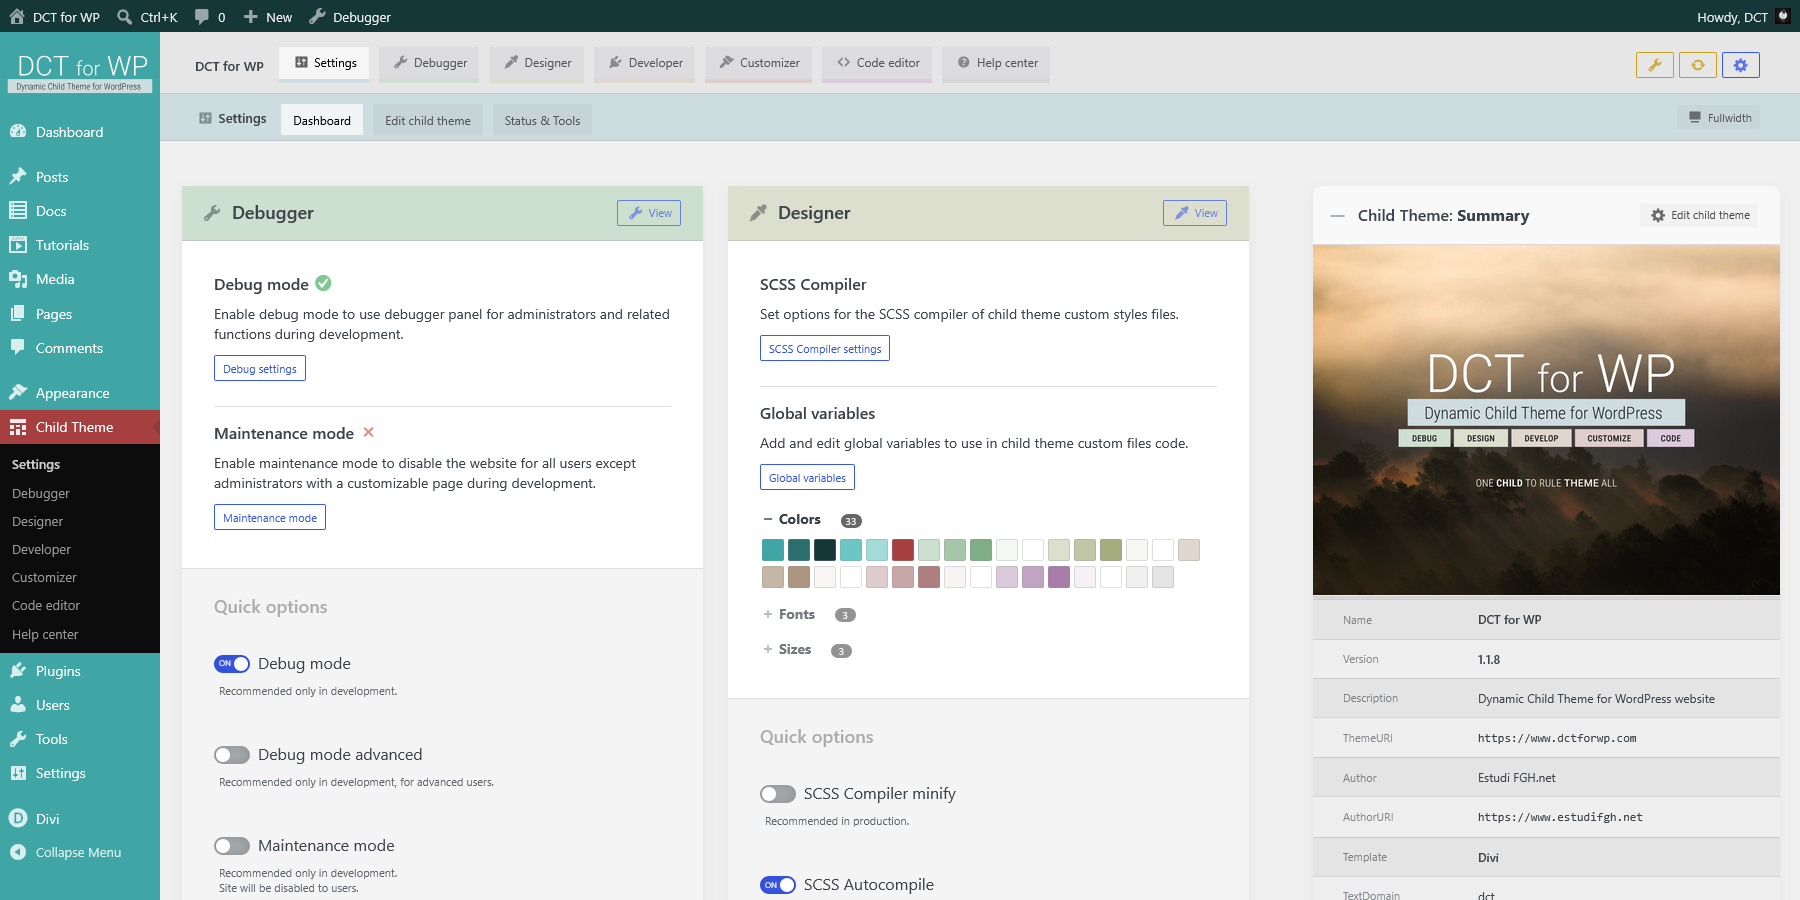Open the Ctrl+K search in admin bar

coord(147,16)
